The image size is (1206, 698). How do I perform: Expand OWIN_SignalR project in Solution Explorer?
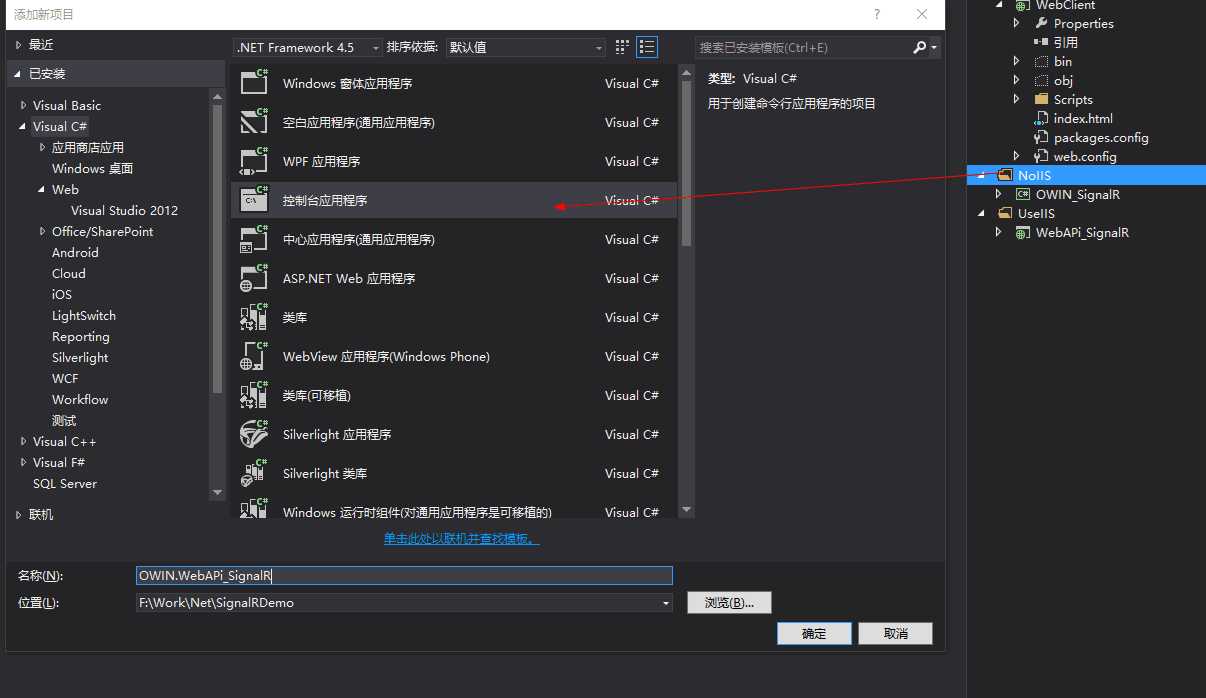click(998, 194)
